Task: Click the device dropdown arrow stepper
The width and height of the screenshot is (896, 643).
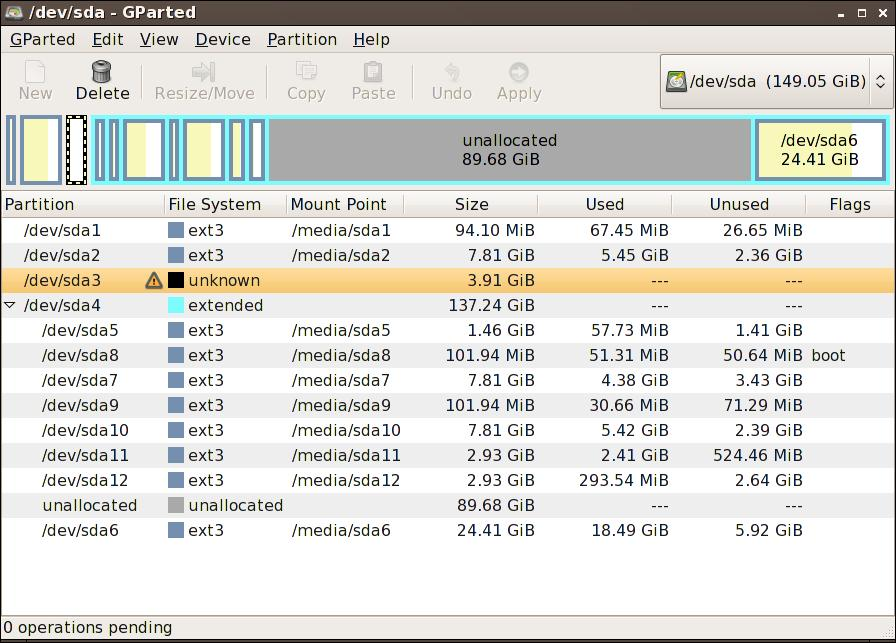Action: tap(880, 81)
